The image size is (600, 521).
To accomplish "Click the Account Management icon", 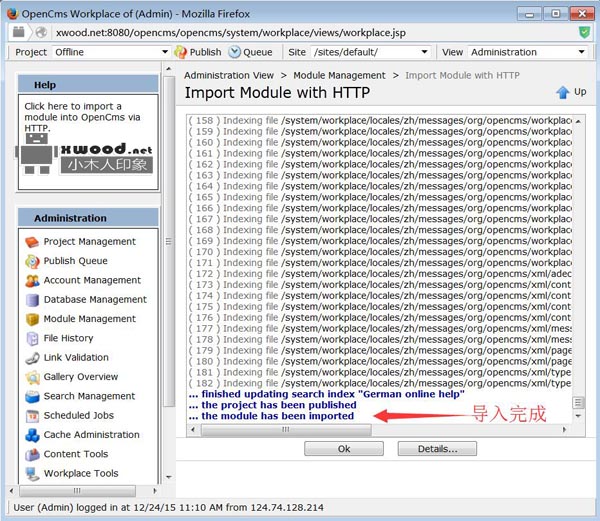I will [x=32, y=281].
